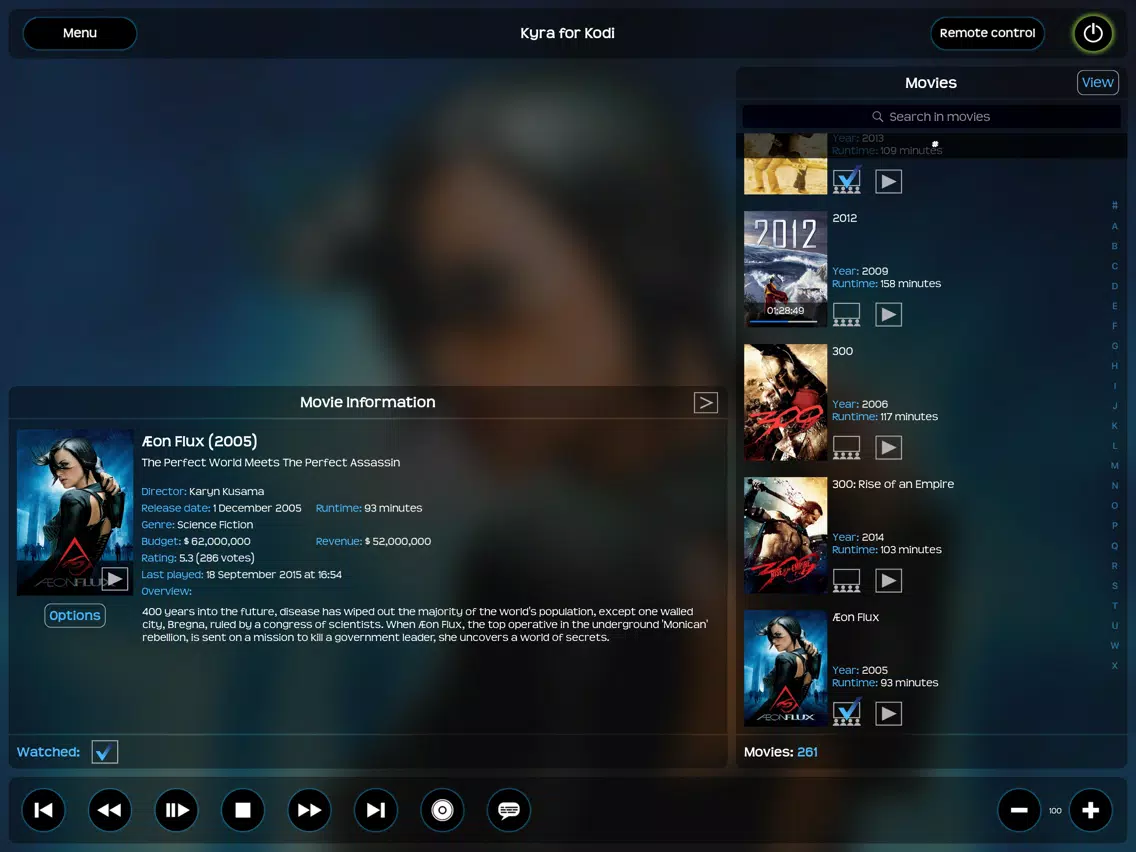The width and height of the screenshot is (1136, 852).
Task: Rewind playback
Action: click(x=110, y=810)
